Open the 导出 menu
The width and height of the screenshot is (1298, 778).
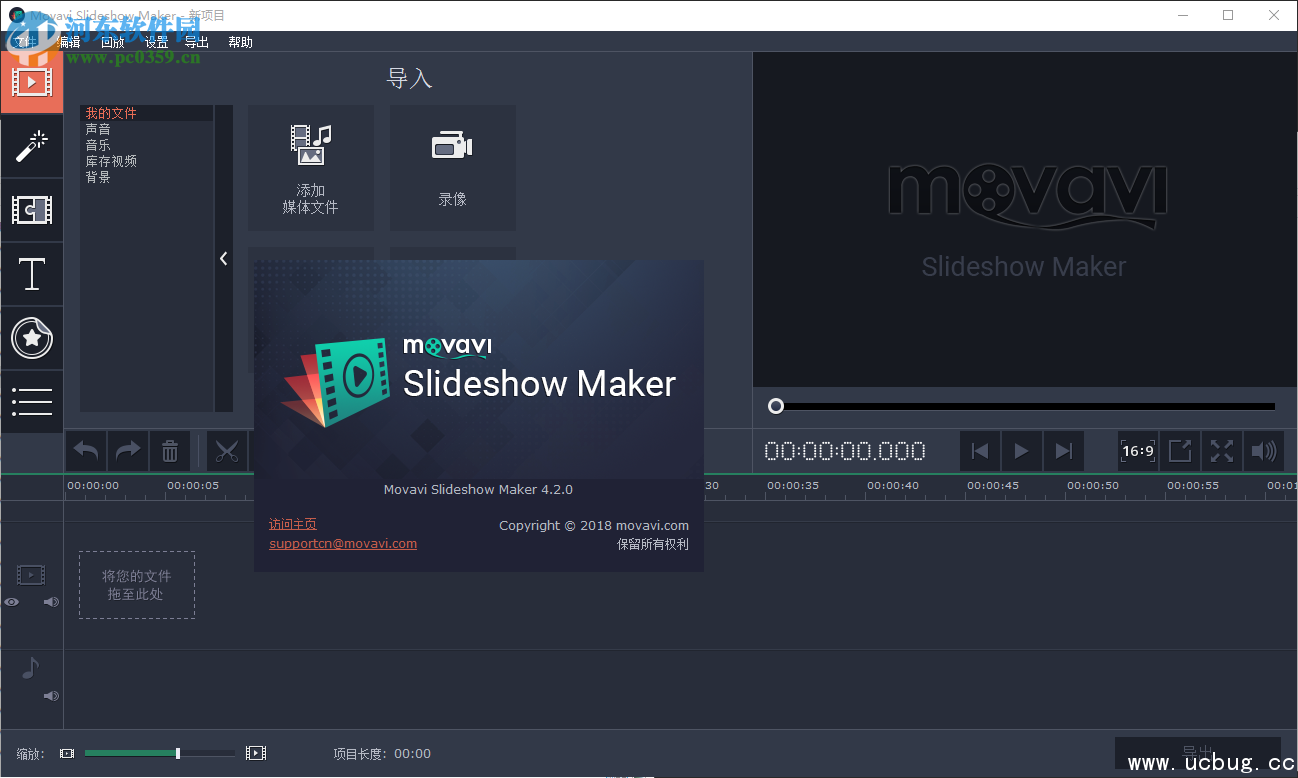click(196, 42)
